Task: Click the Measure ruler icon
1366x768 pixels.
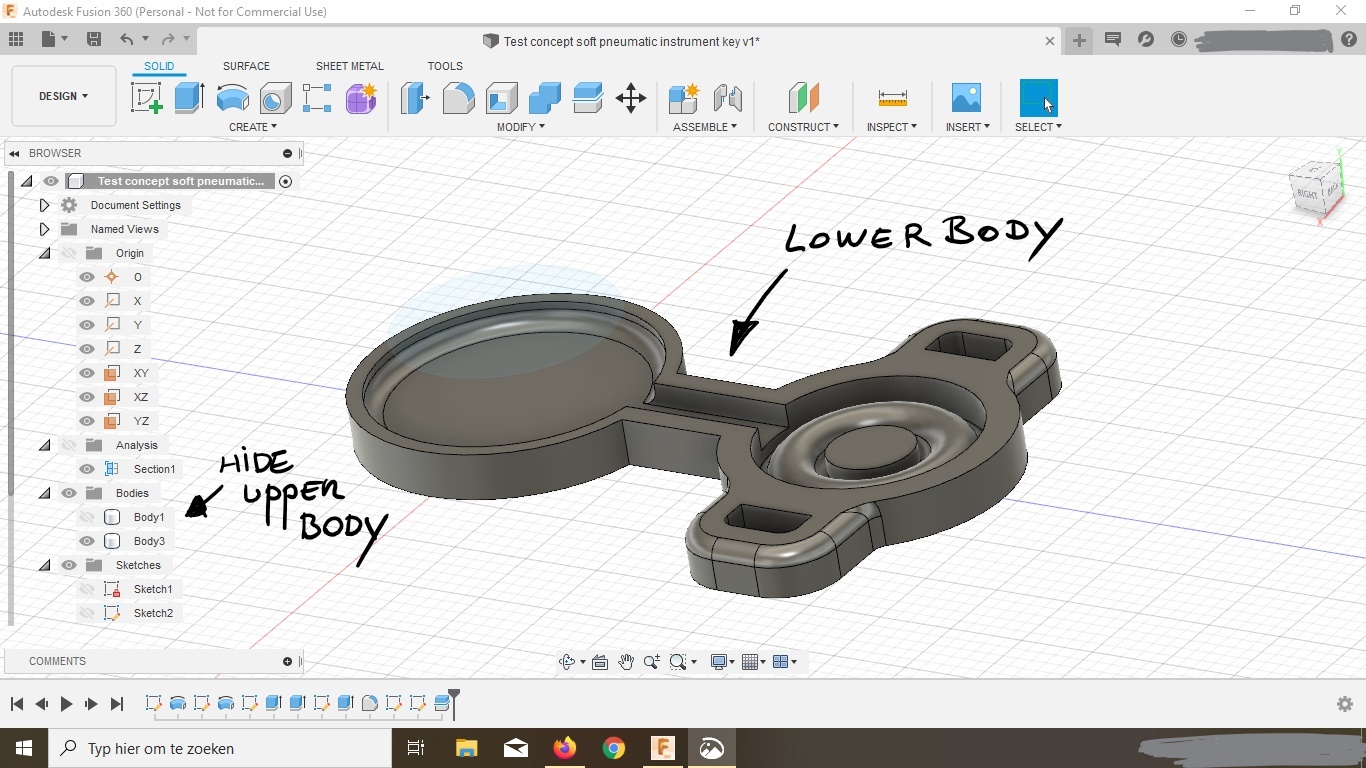Action: click(892, 98)
